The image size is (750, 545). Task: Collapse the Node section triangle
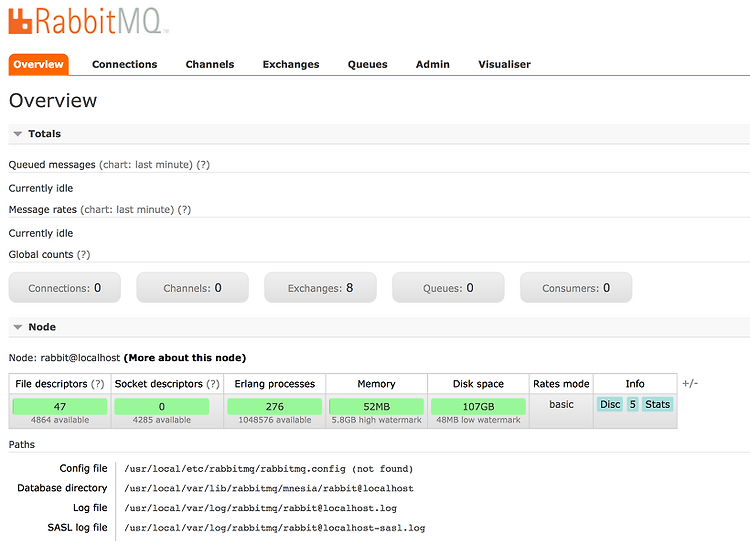(18, 327)
